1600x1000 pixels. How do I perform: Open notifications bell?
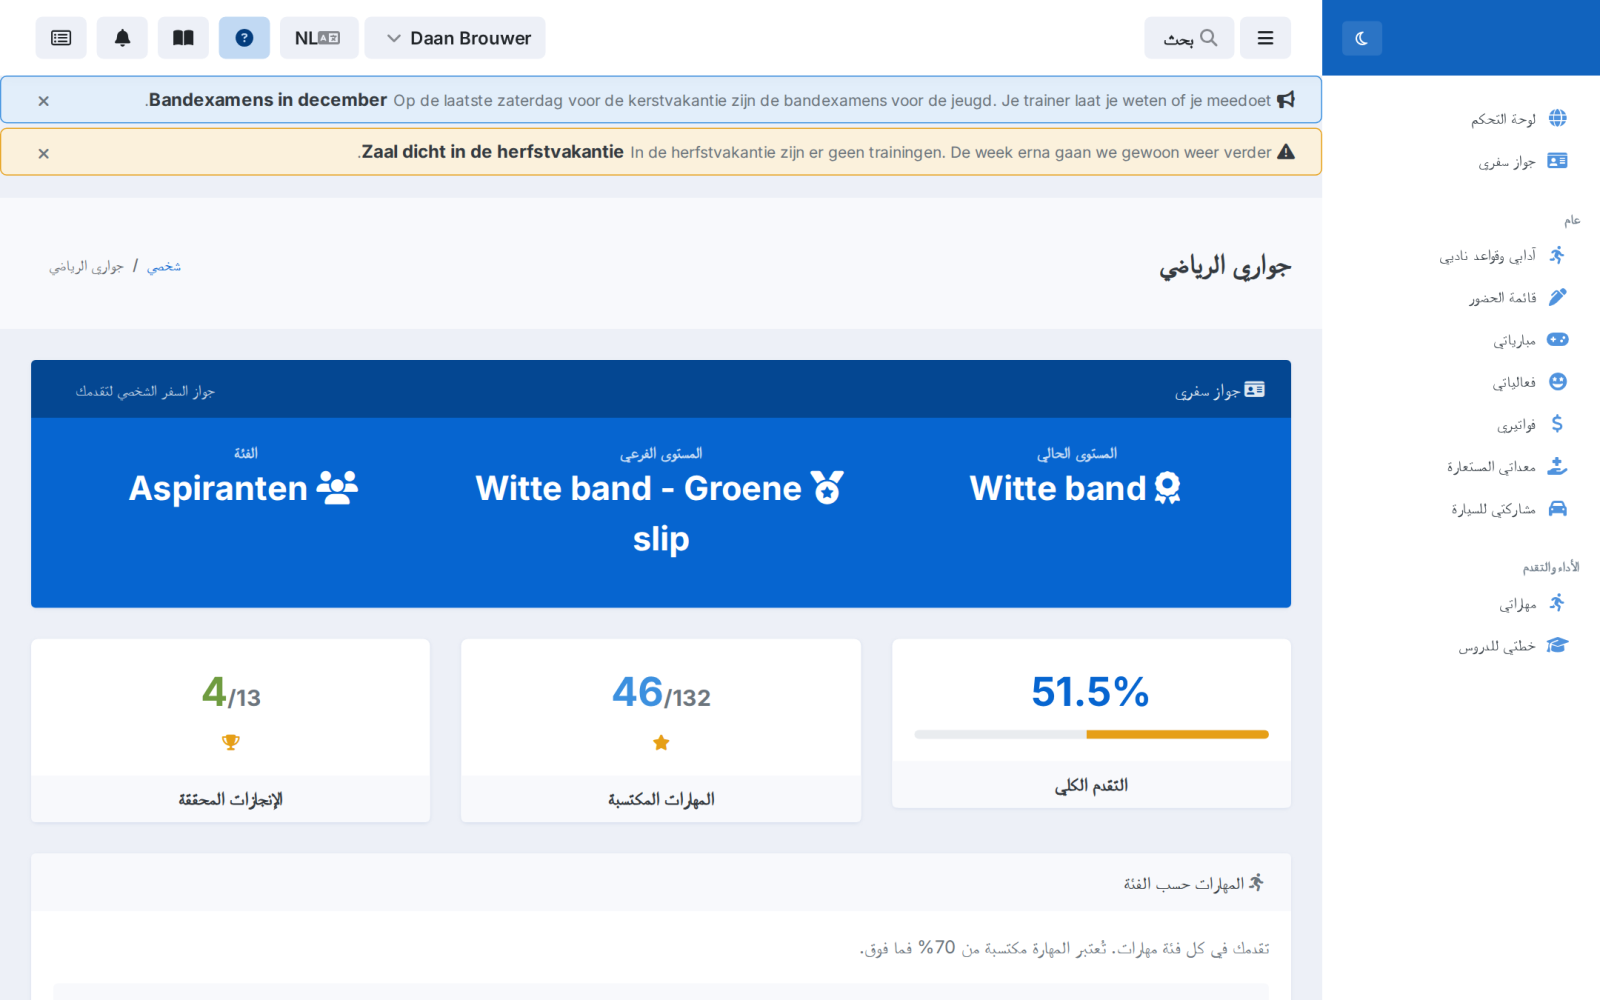pyautogui.click(x=122, y=38)
